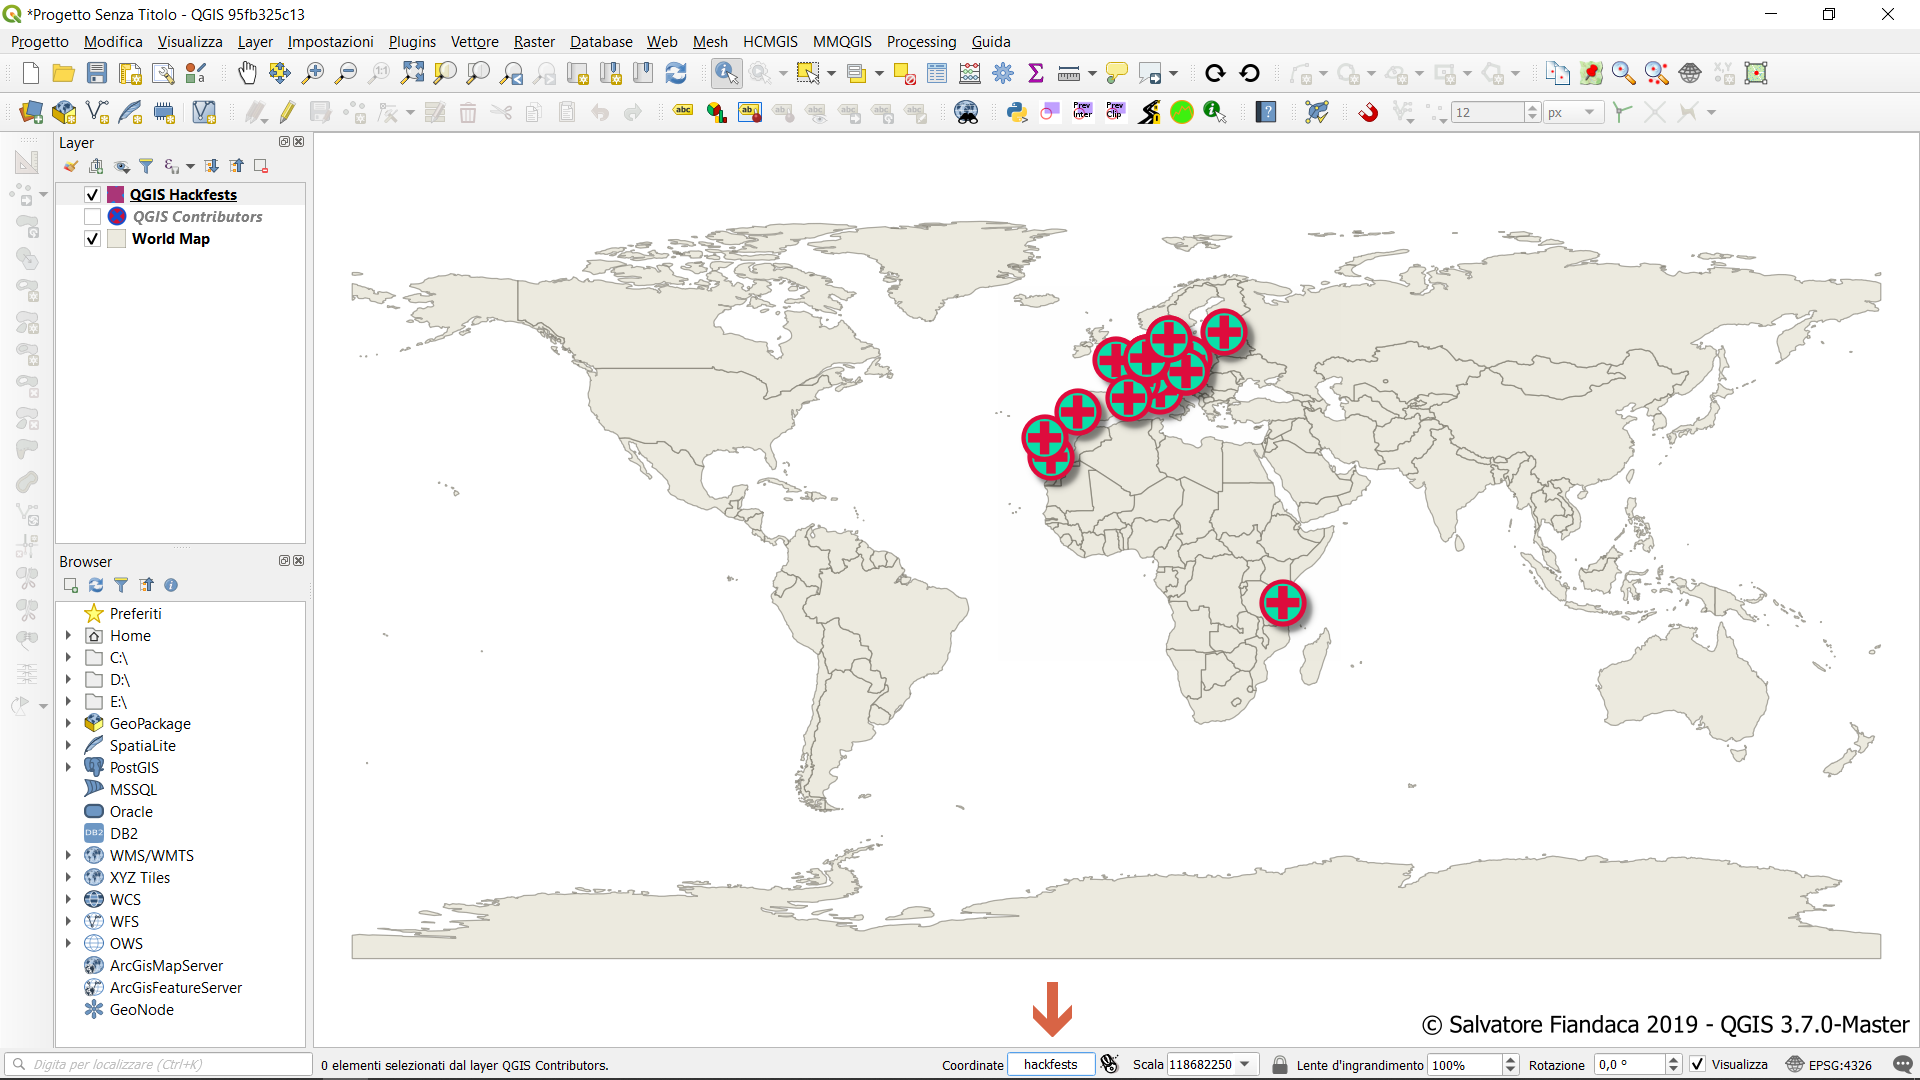Click the Identify Features tool
This screenshot has width=1920, height=1080.
pyautogui.click(x=726, y=73)
